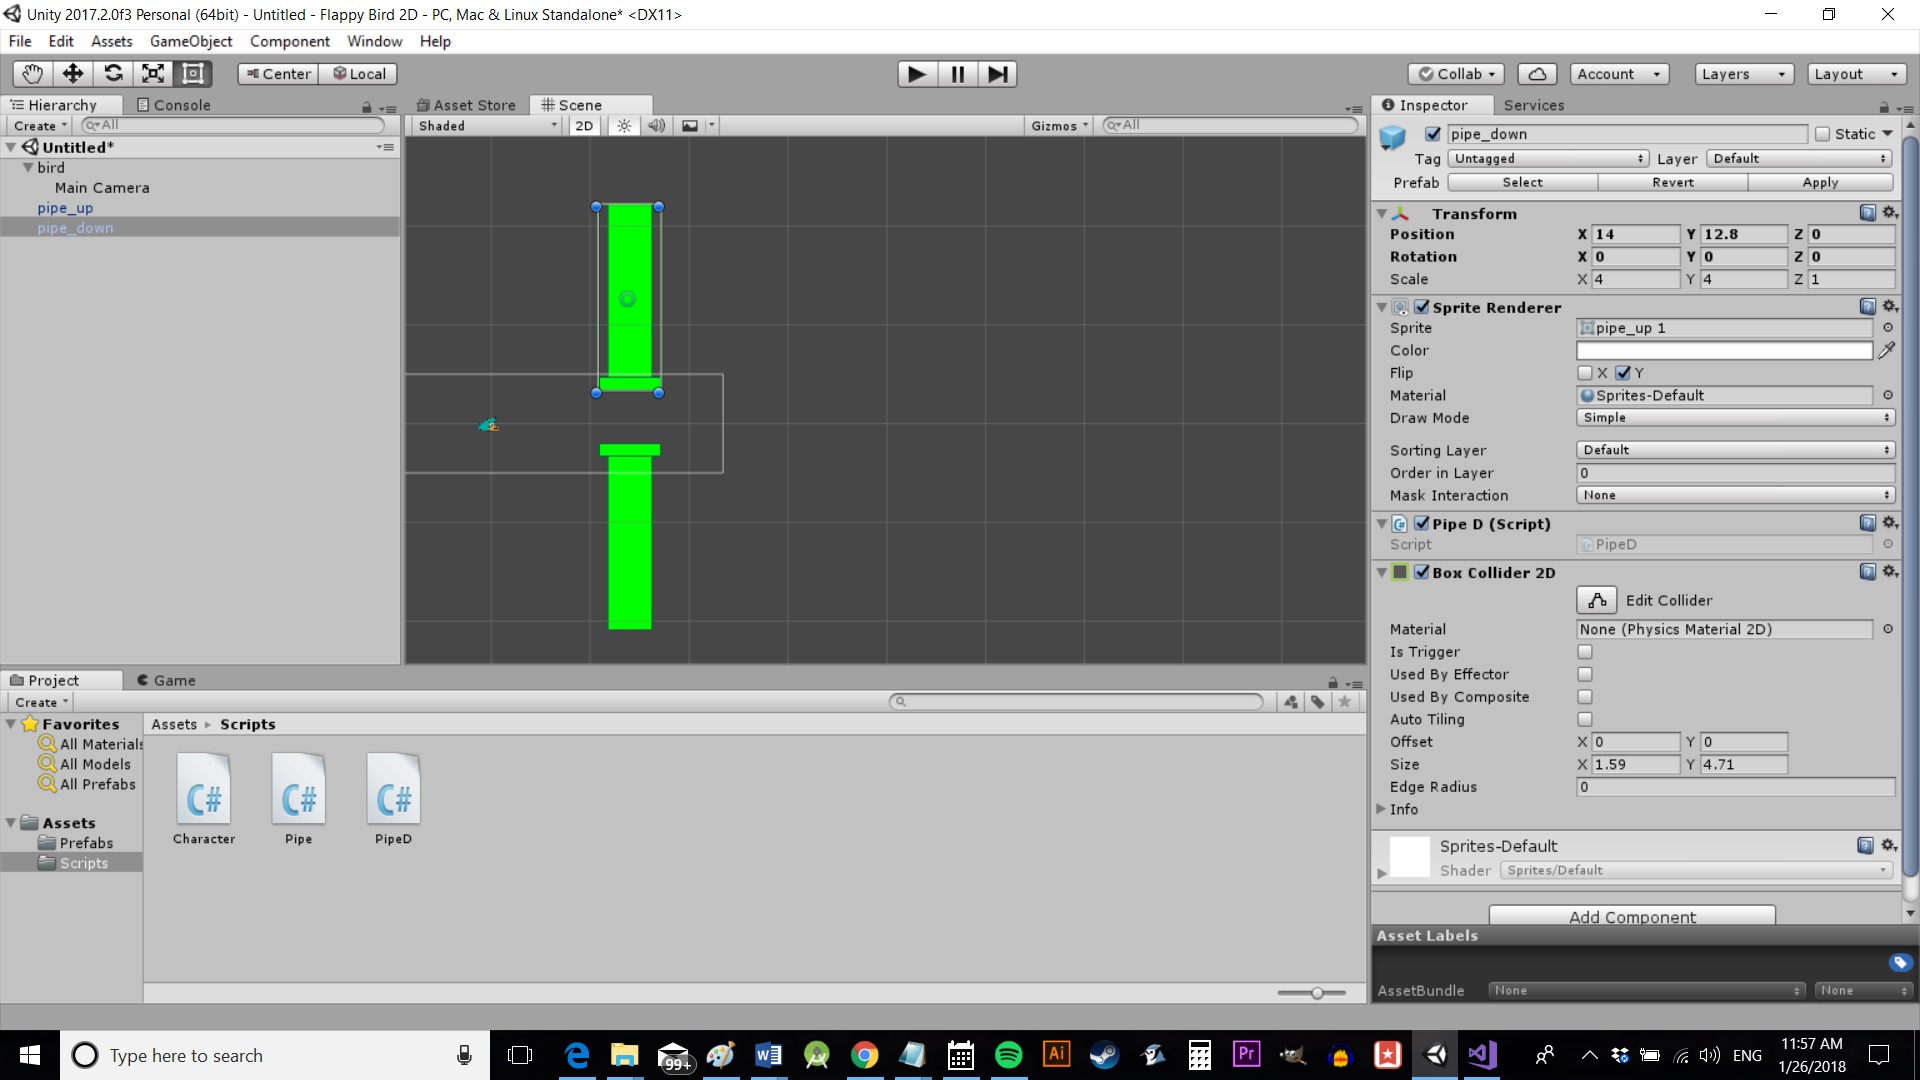Click the Edit Collider button icon

click(x=1597, y=600)
